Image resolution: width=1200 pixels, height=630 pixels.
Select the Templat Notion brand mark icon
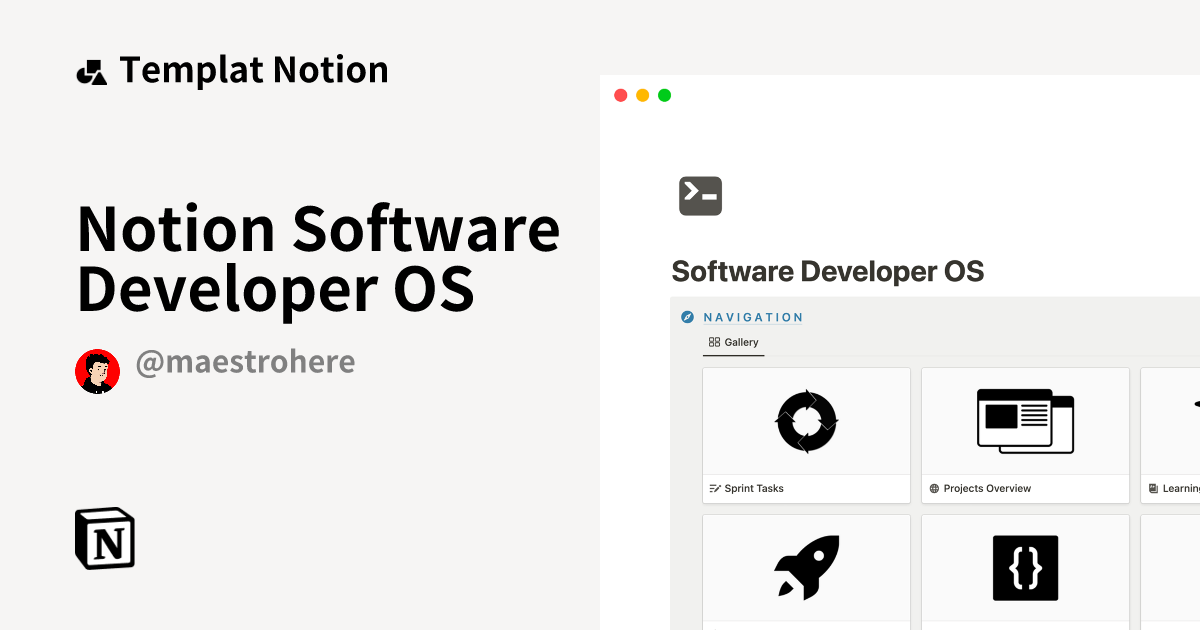[91, 70]
